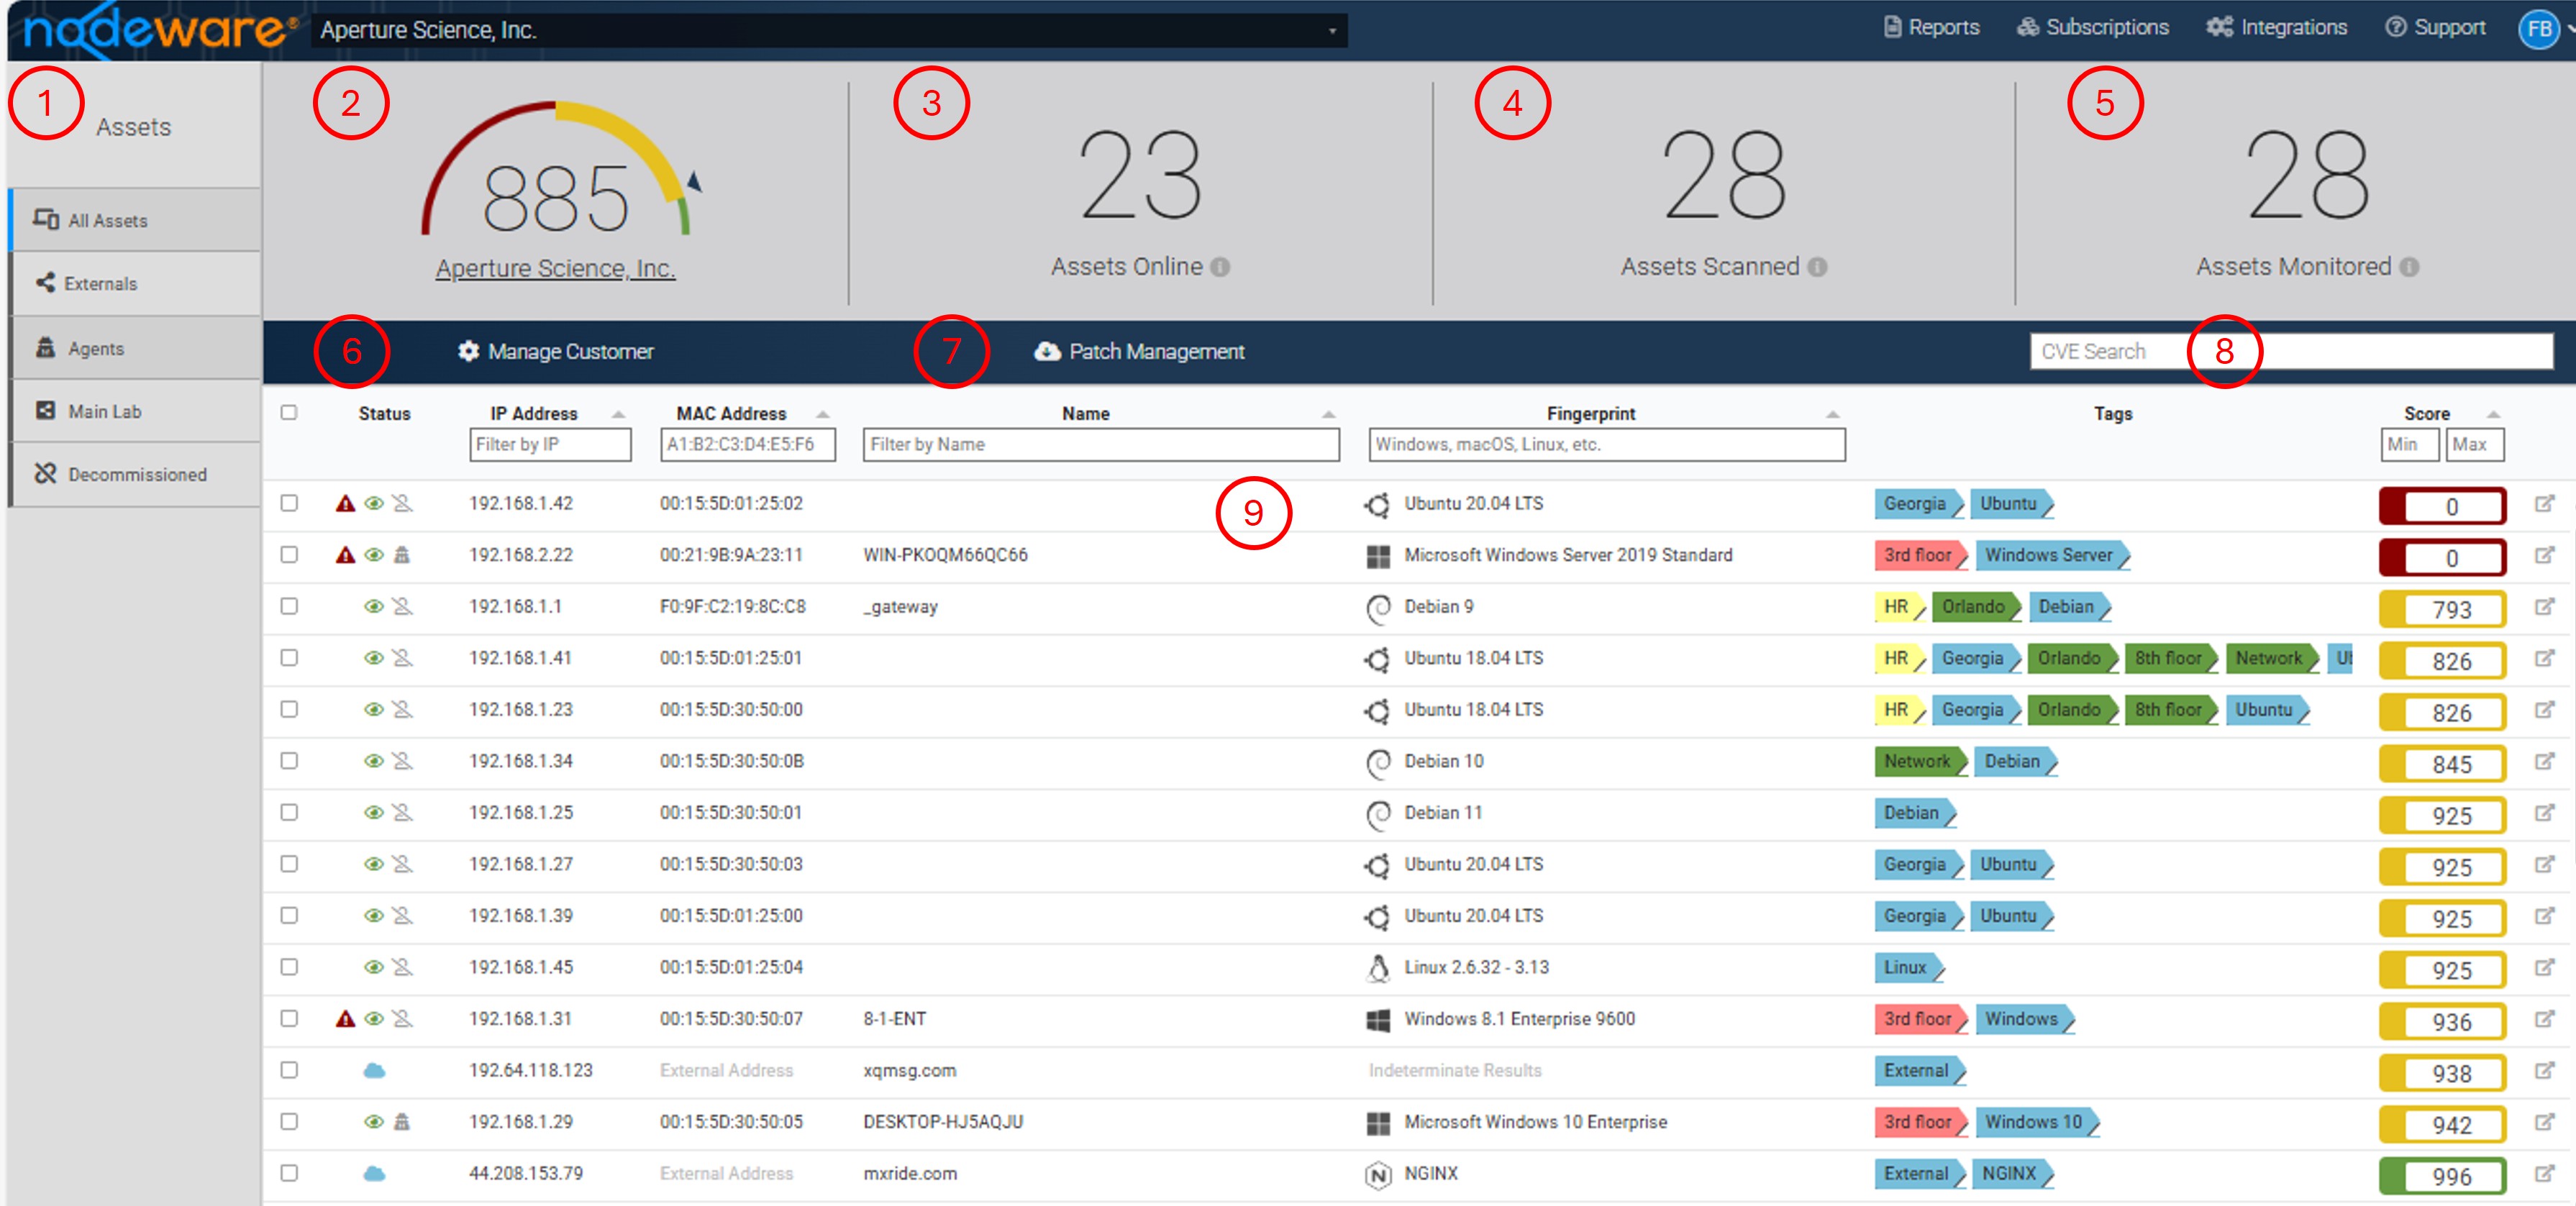Open Externals in sidebar

point(135,283)
